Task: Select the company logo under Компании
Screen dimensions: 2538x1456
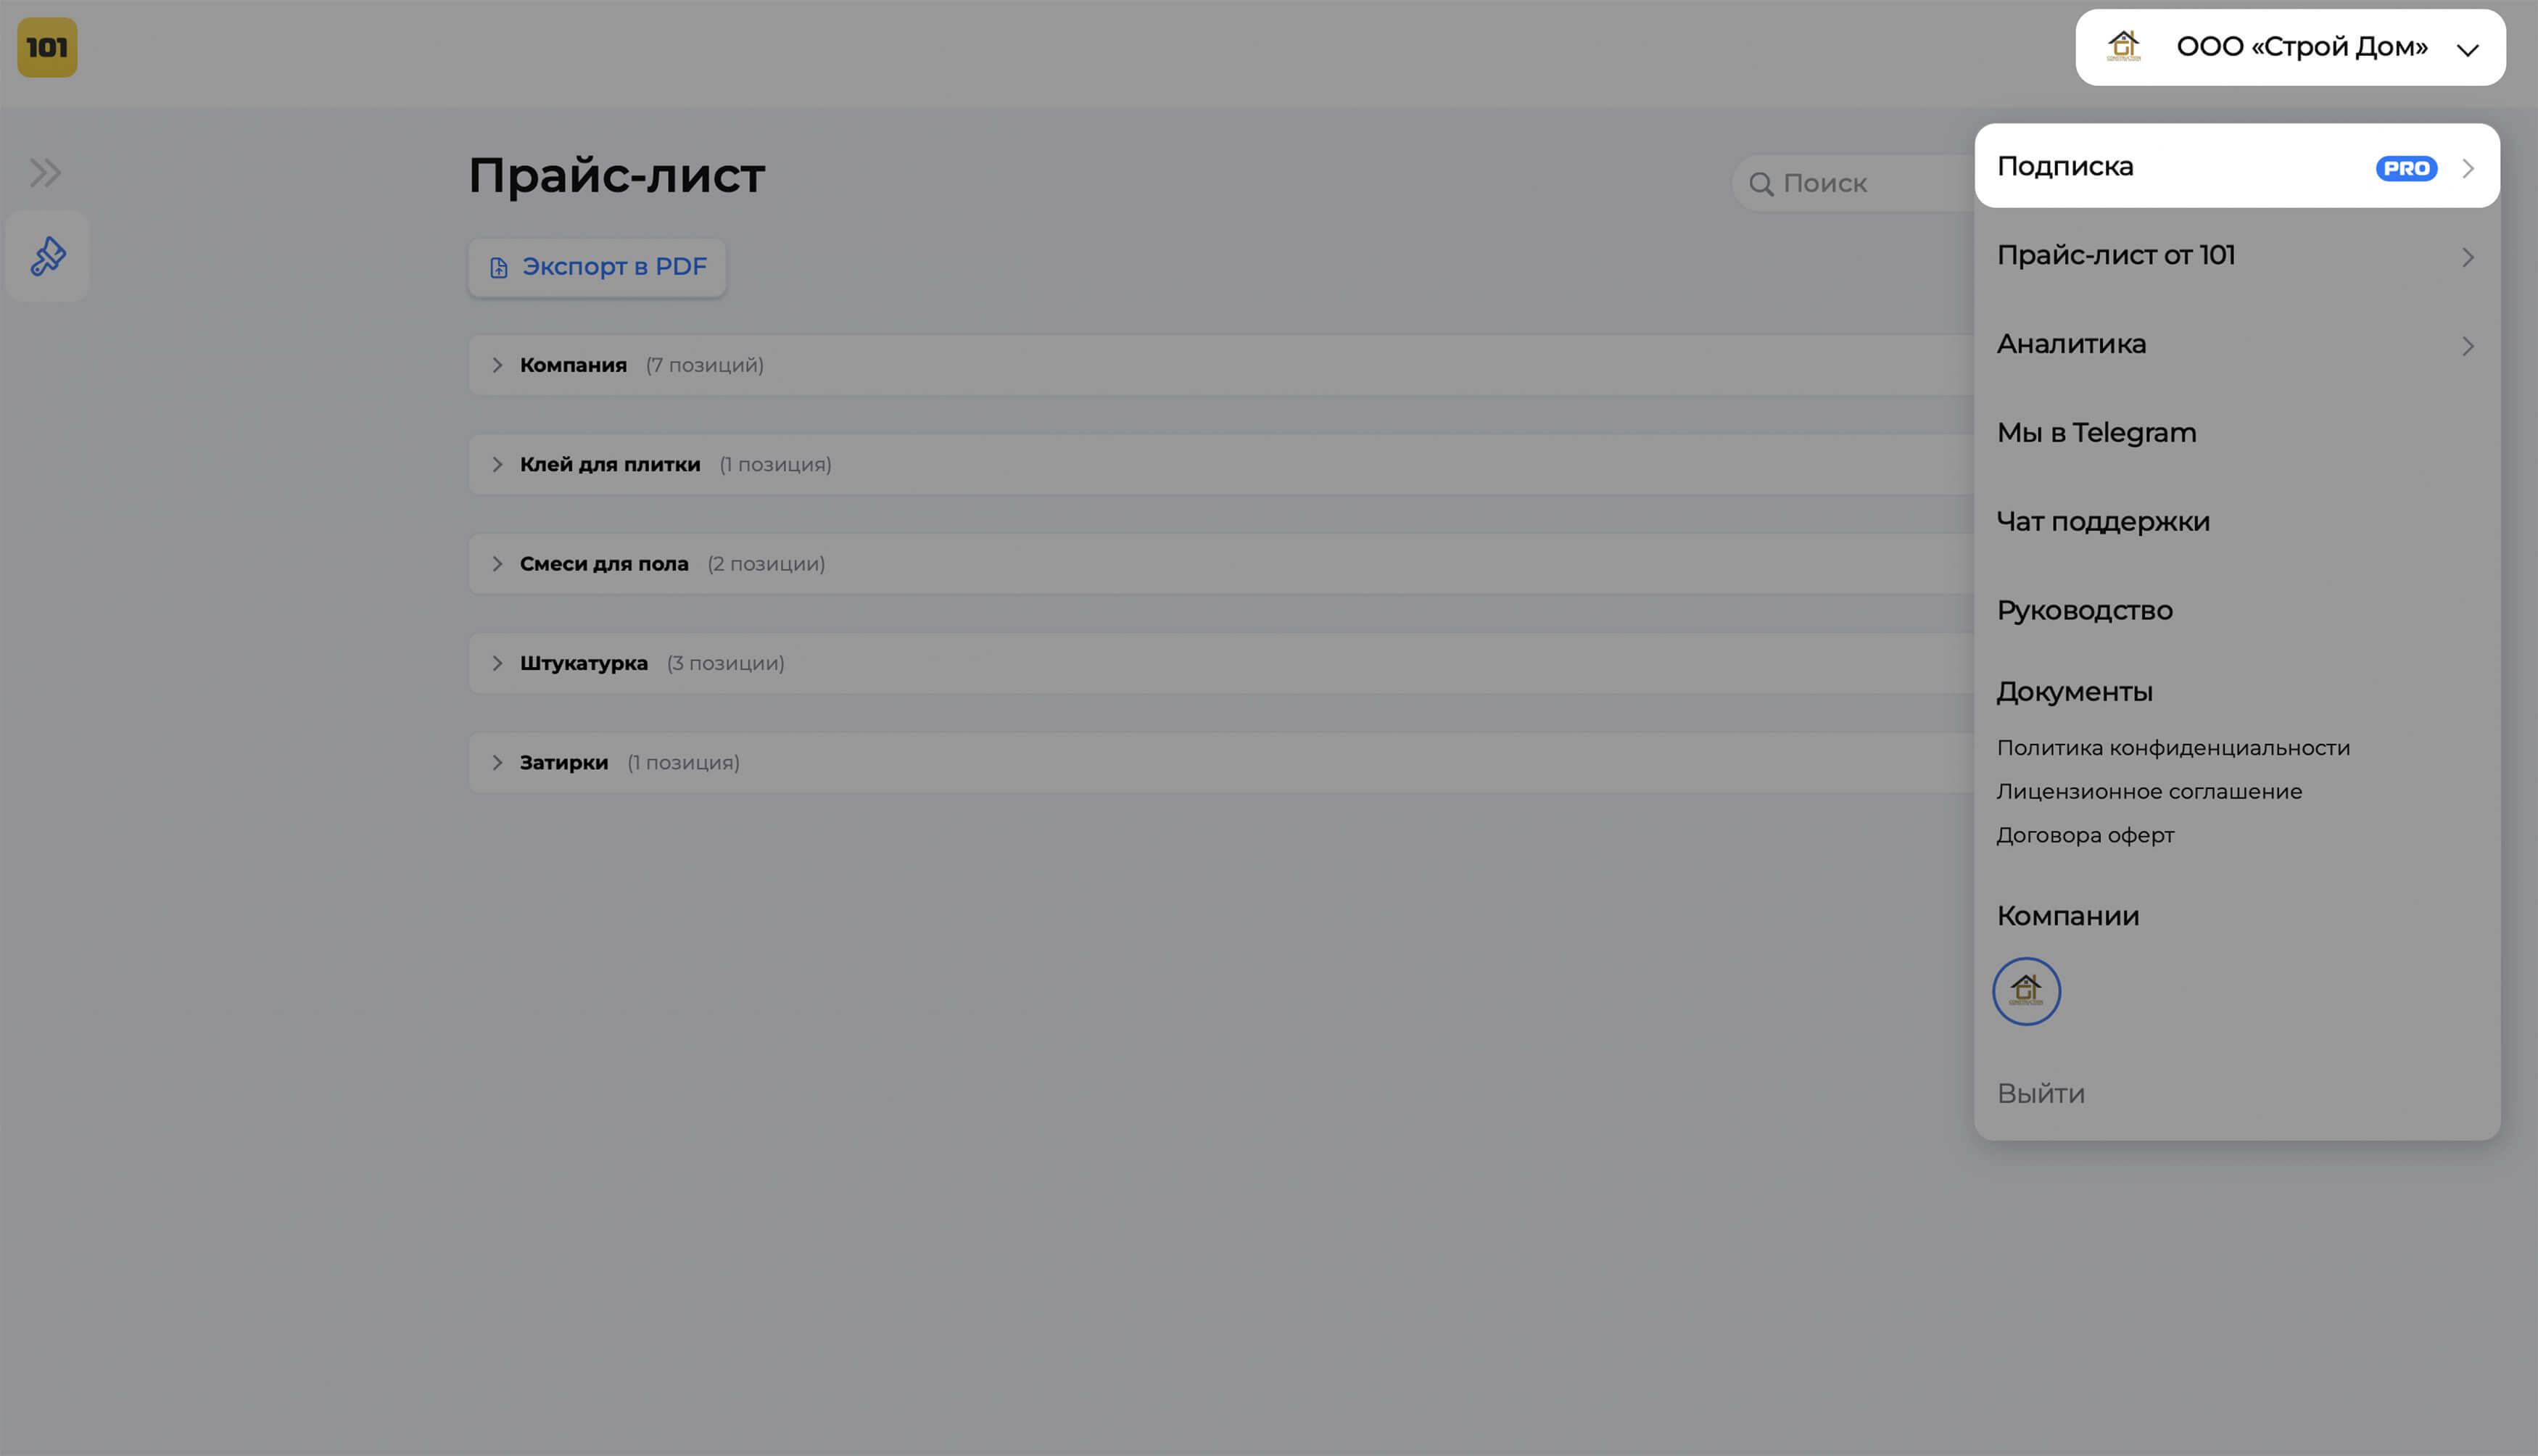Action: pos(2026,991)
